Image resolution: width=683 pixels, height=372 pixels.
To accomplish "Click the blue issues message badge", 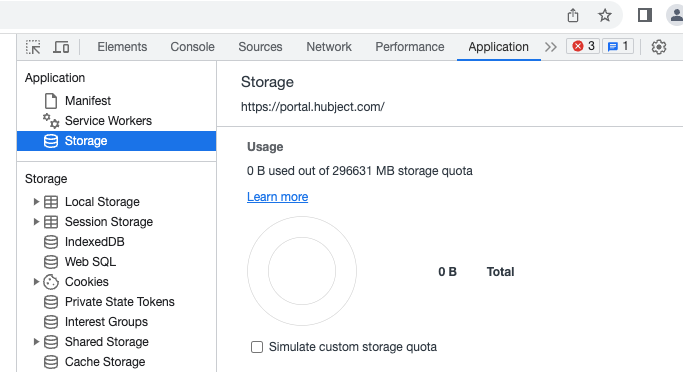I will [618, 46].
